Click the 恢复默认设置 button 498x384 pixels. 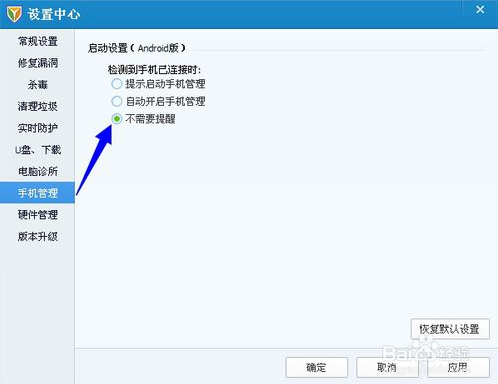coord(450,329)
